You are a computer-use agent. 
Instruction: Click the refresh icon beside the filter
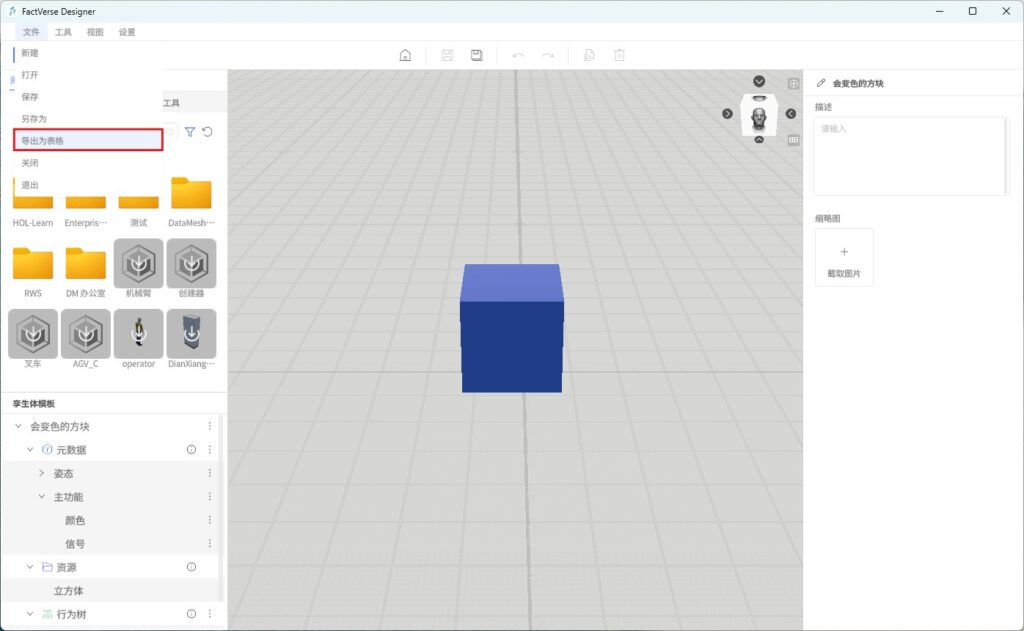(207, 132)
